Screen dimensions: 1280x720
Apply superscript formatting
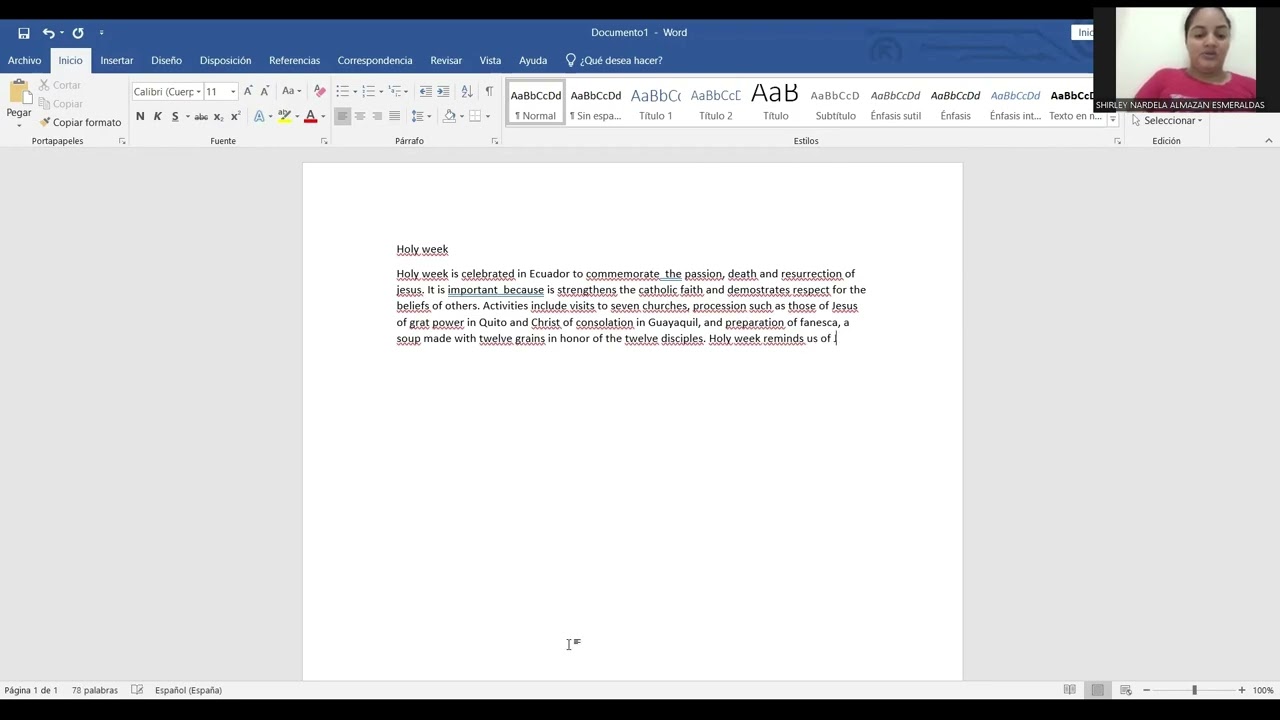(x=236, y=117)
